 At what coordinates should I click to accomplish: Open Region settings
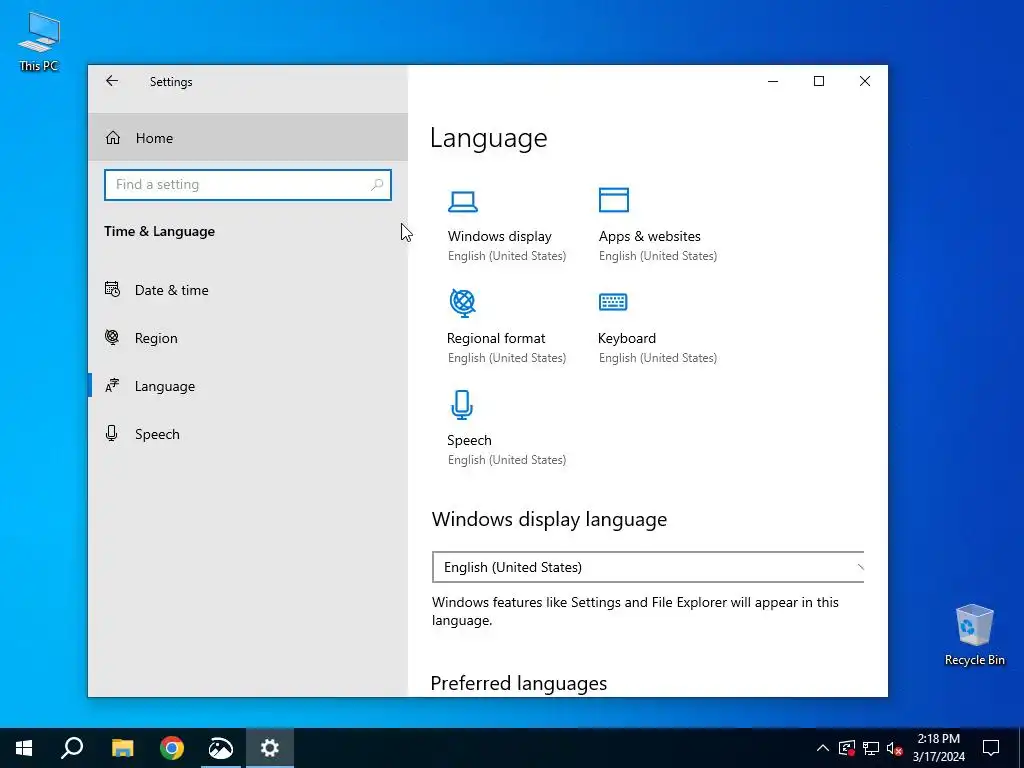click(248, 338)
